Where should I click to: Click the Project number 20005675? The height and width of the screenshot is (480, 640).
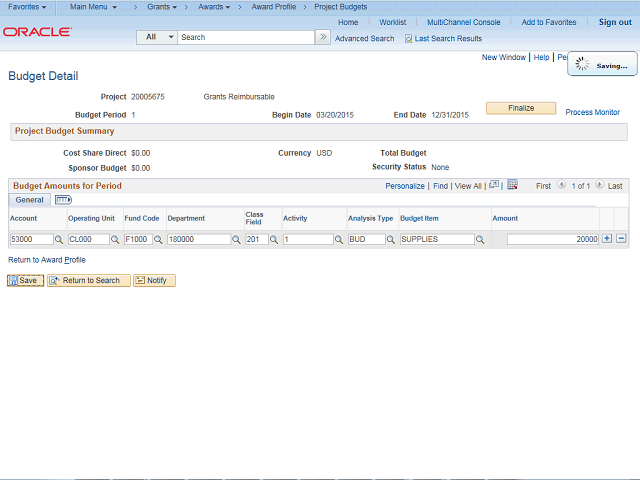148,97
